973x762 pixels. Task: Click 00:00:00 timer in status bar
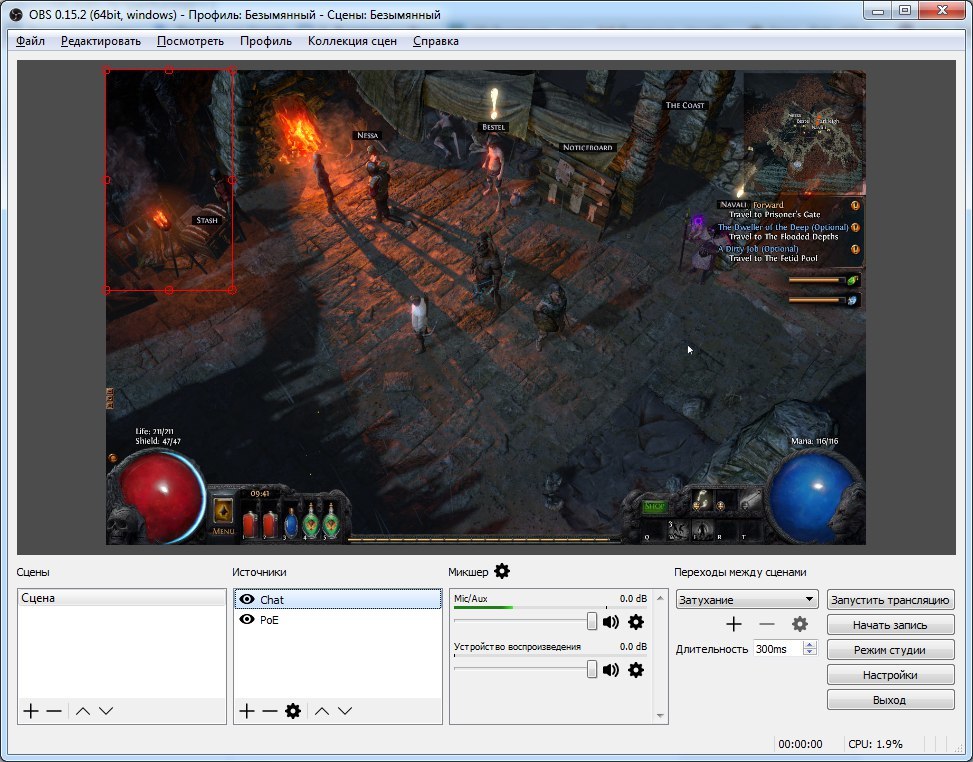800,744
